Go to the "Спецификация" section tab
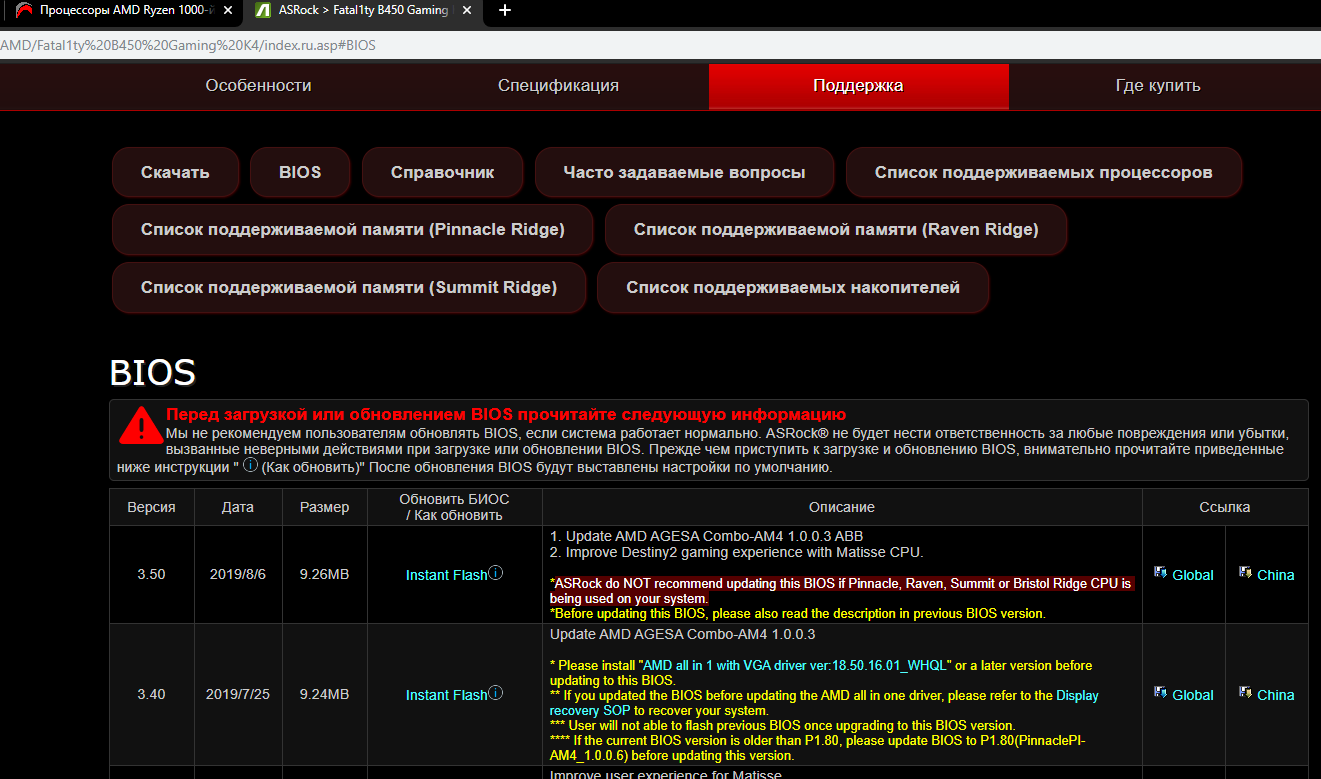This screenshot has height=779, width=1321. (558, 86)
